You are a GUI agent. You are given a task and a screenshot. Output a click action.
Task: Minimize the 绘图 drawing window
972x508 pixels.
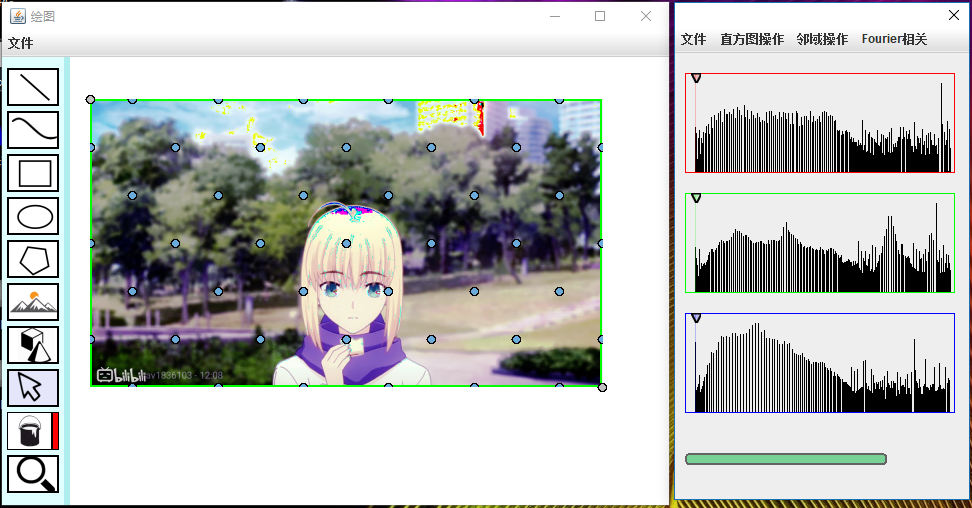555,16
